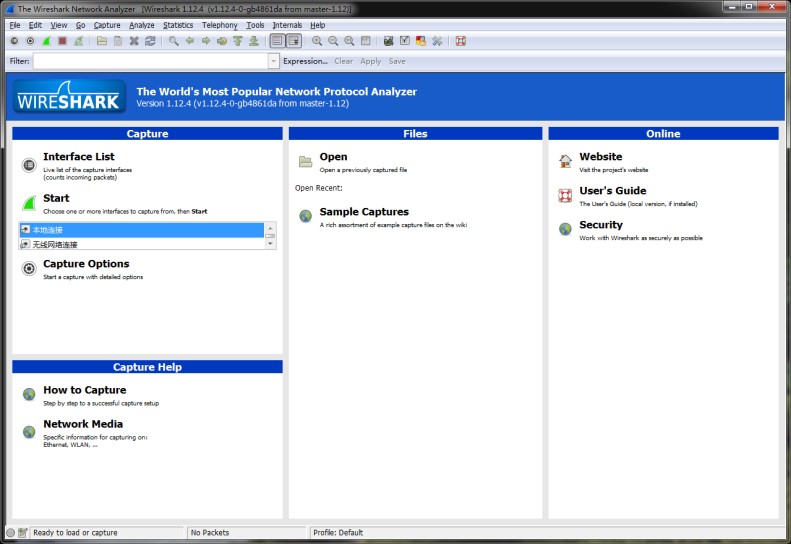Click the save capture file toolbar icon
The height and width of the screenshot is (544, 791).
118,41
